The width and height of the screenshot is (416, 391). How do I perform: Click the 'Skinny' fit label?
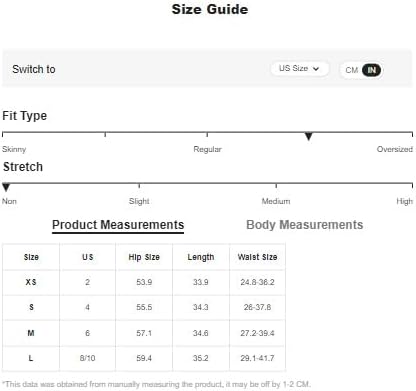point(14,149)
